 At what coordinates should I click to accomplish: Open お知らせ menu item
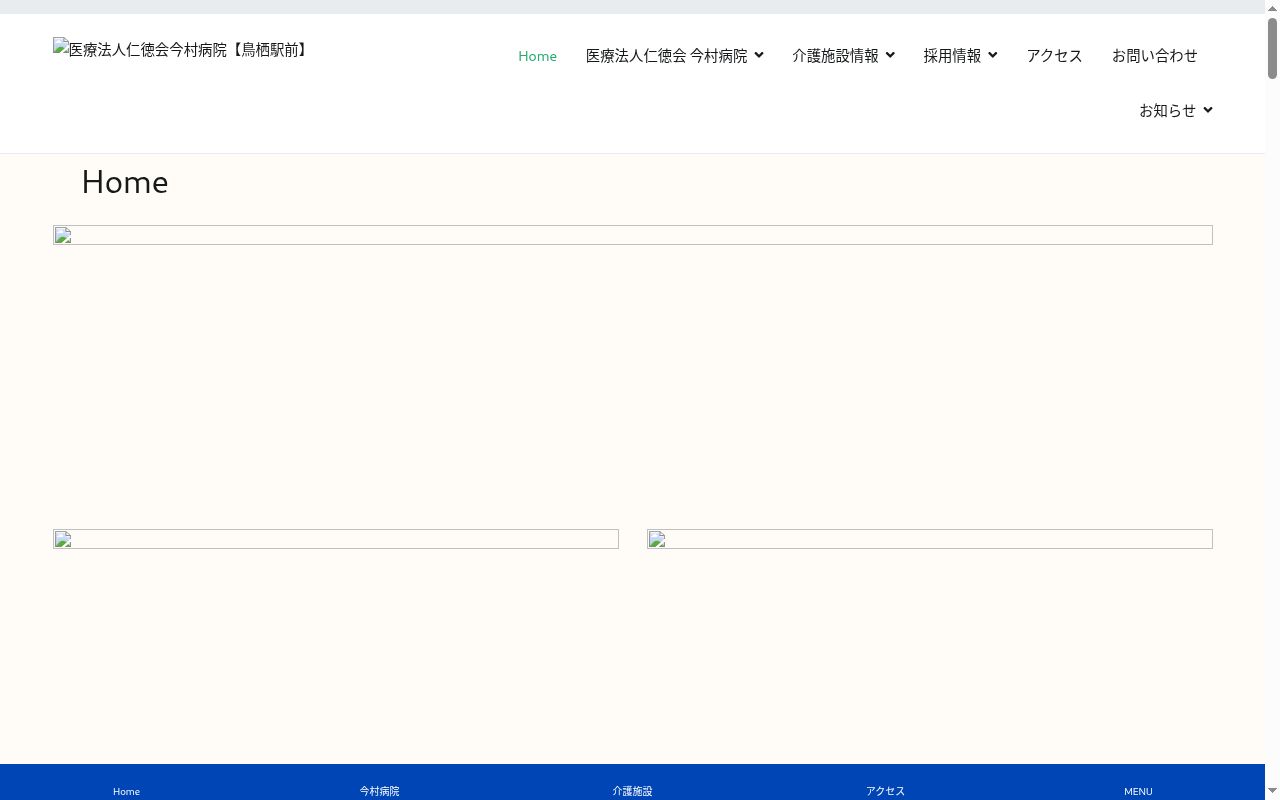[x=1167, y=111]
